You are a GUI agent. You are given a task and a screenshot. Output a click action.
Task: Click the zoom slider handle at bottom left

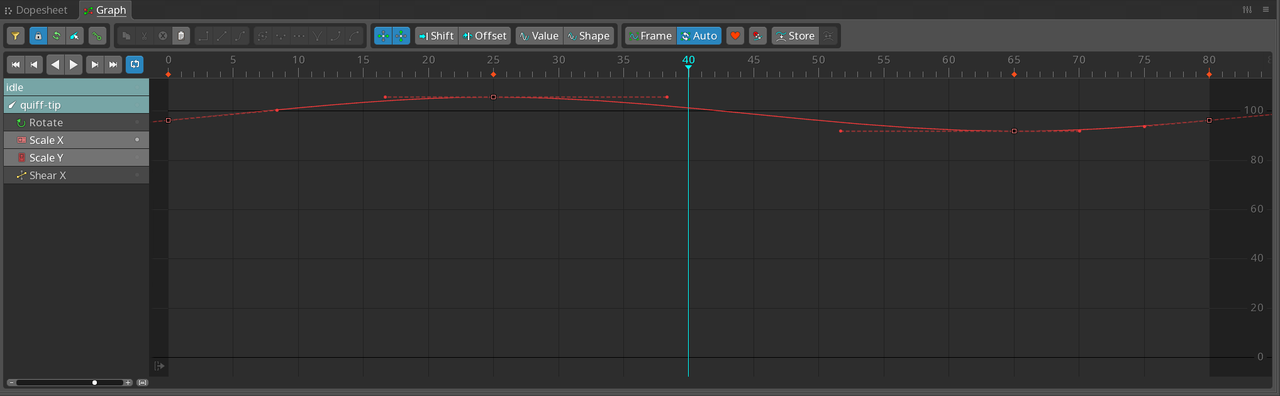point(94,382)
